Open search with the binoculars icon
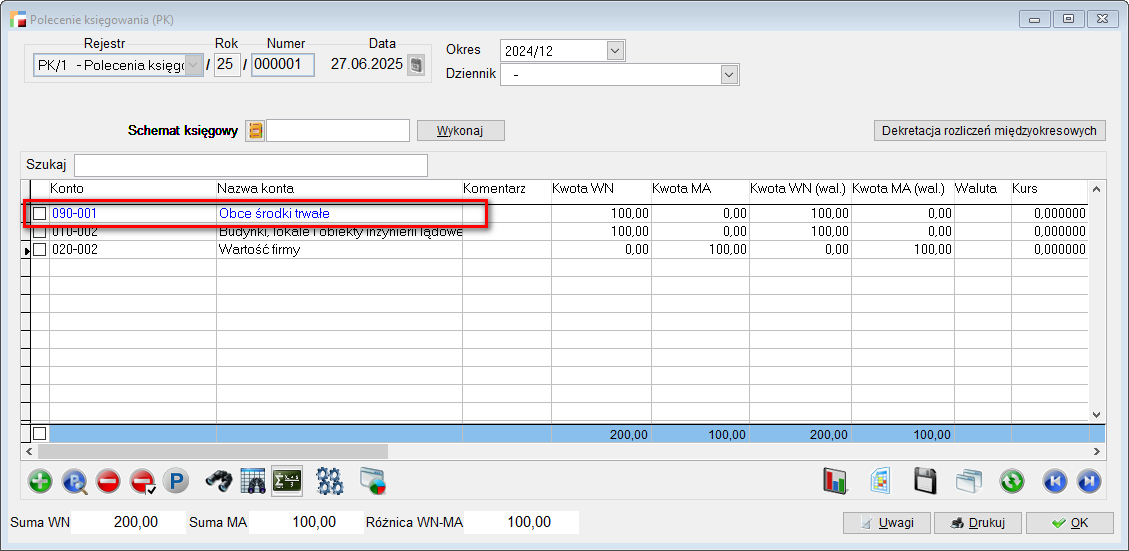Image resolution: width=1129 pixels, height=551 pixels. click(x=218, y=481)
